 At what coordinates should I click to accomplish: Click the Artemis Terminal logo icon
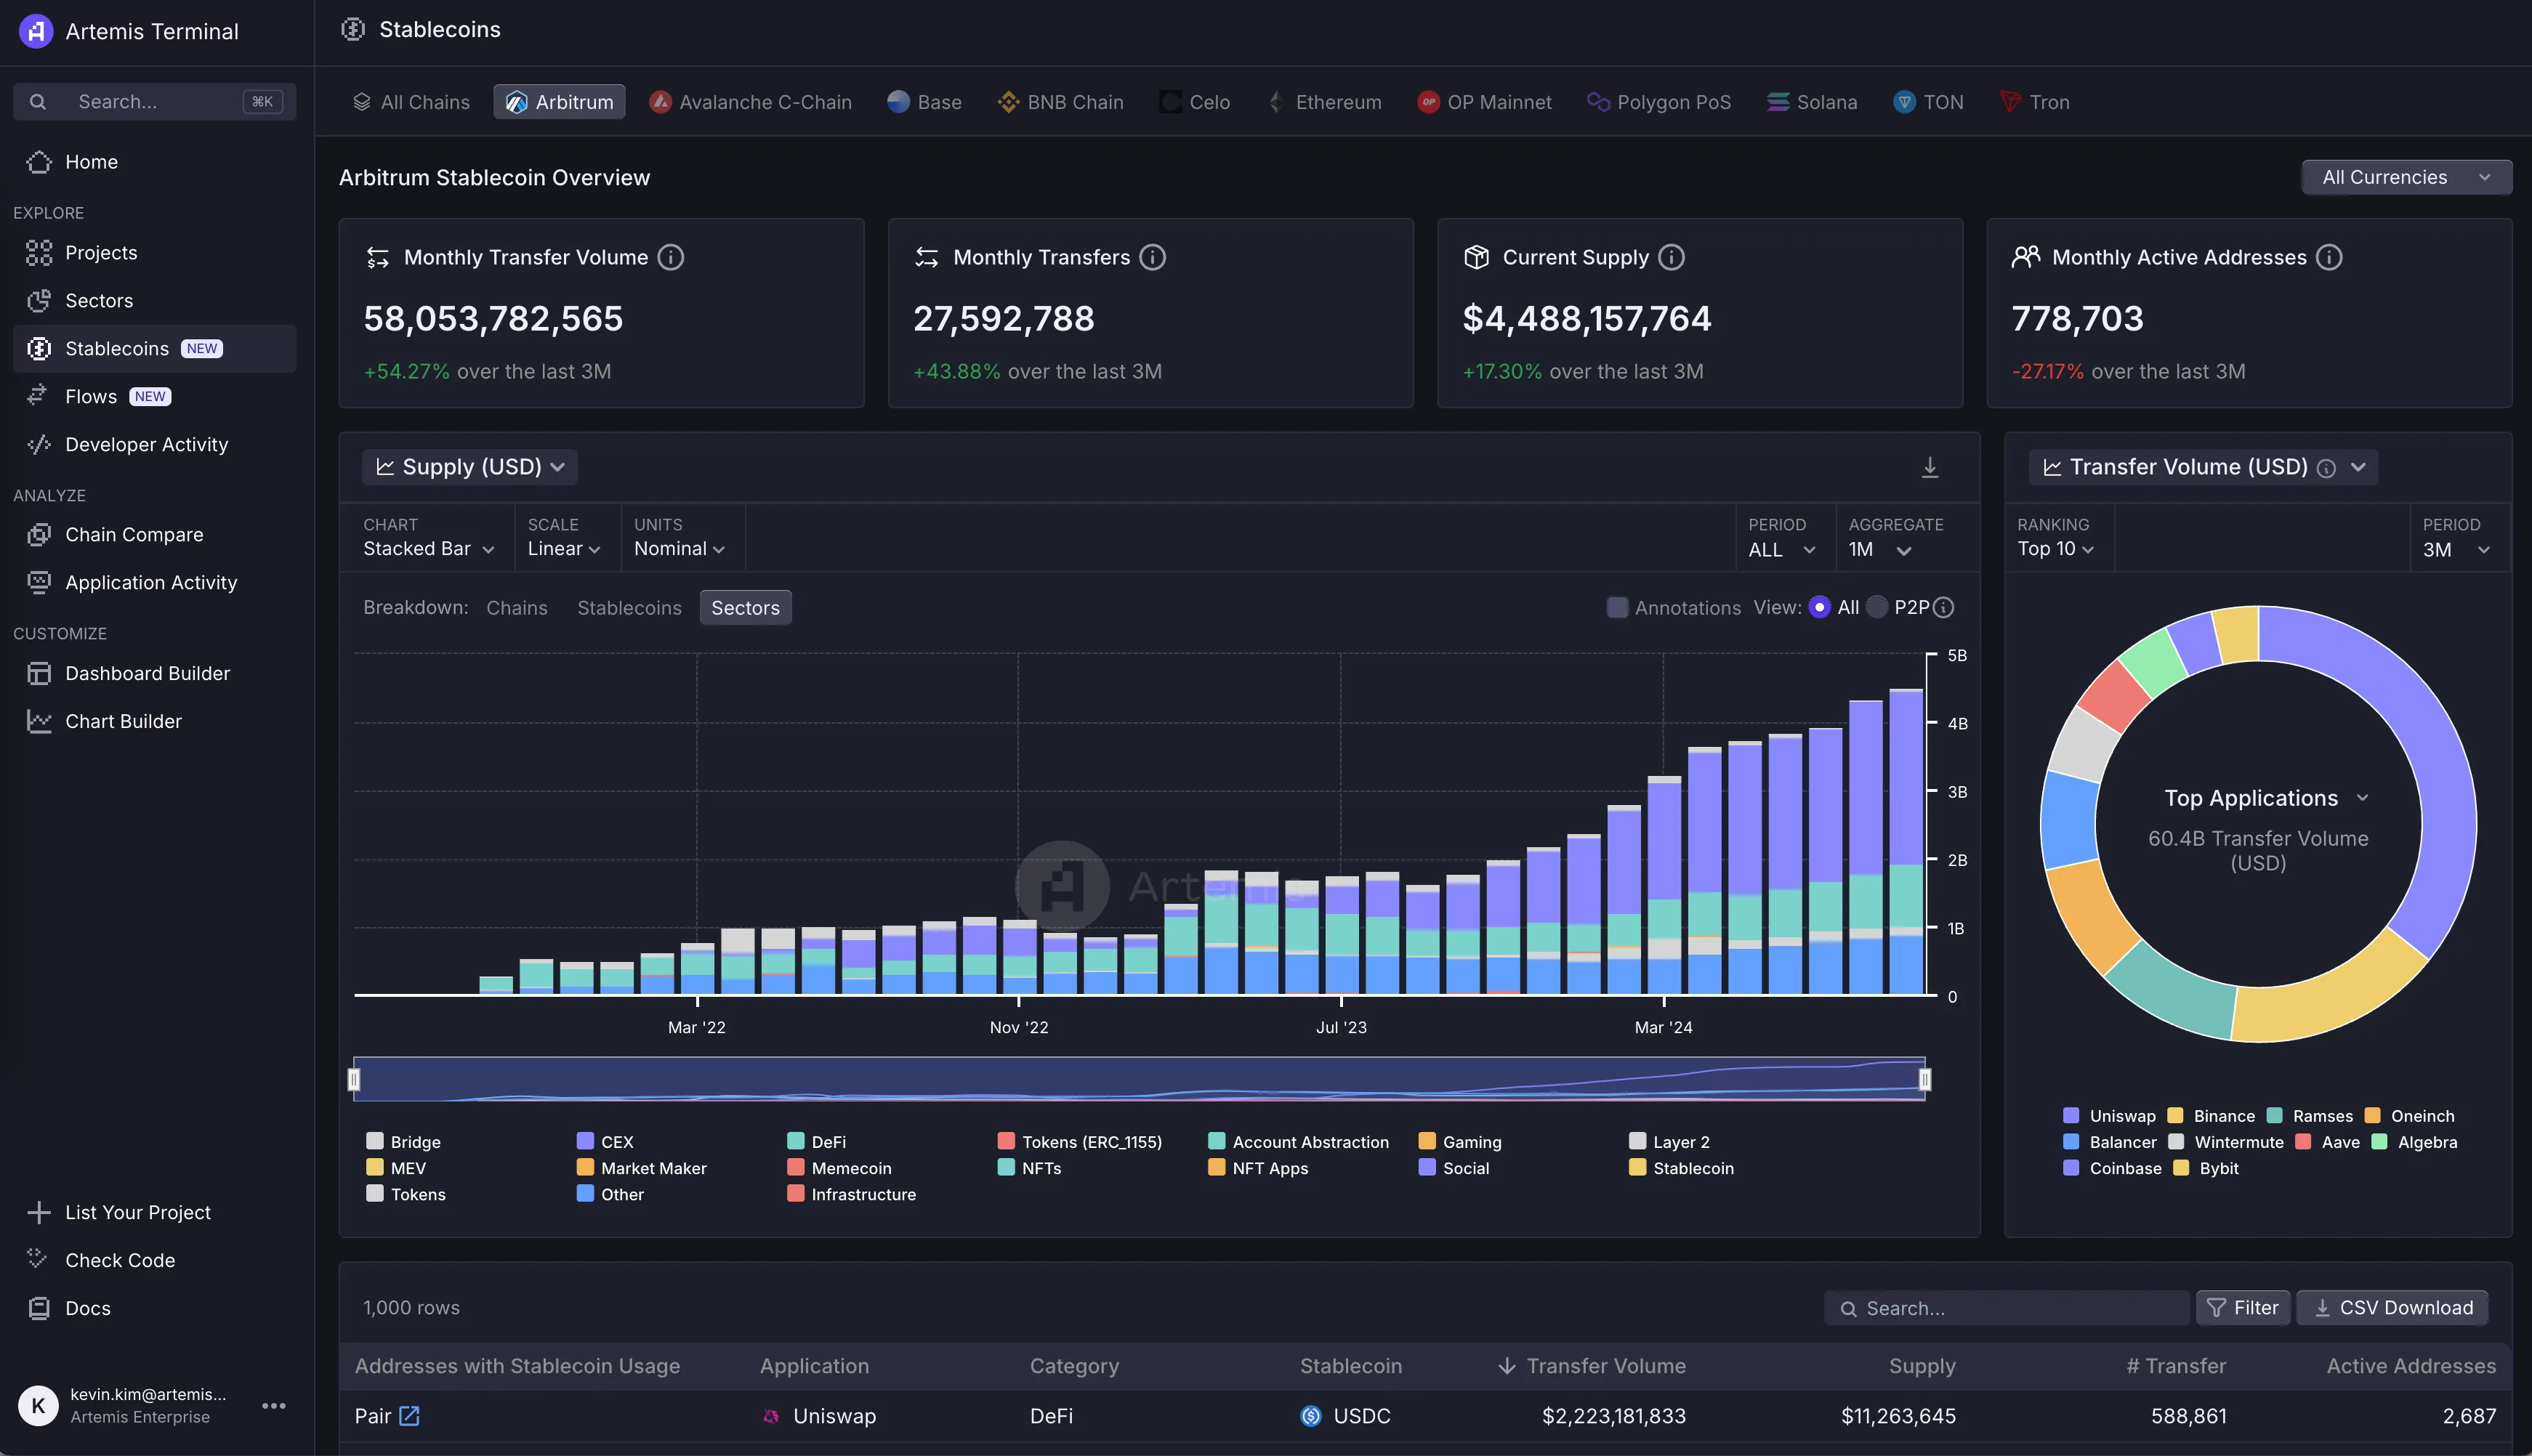(x=36, y=31)
